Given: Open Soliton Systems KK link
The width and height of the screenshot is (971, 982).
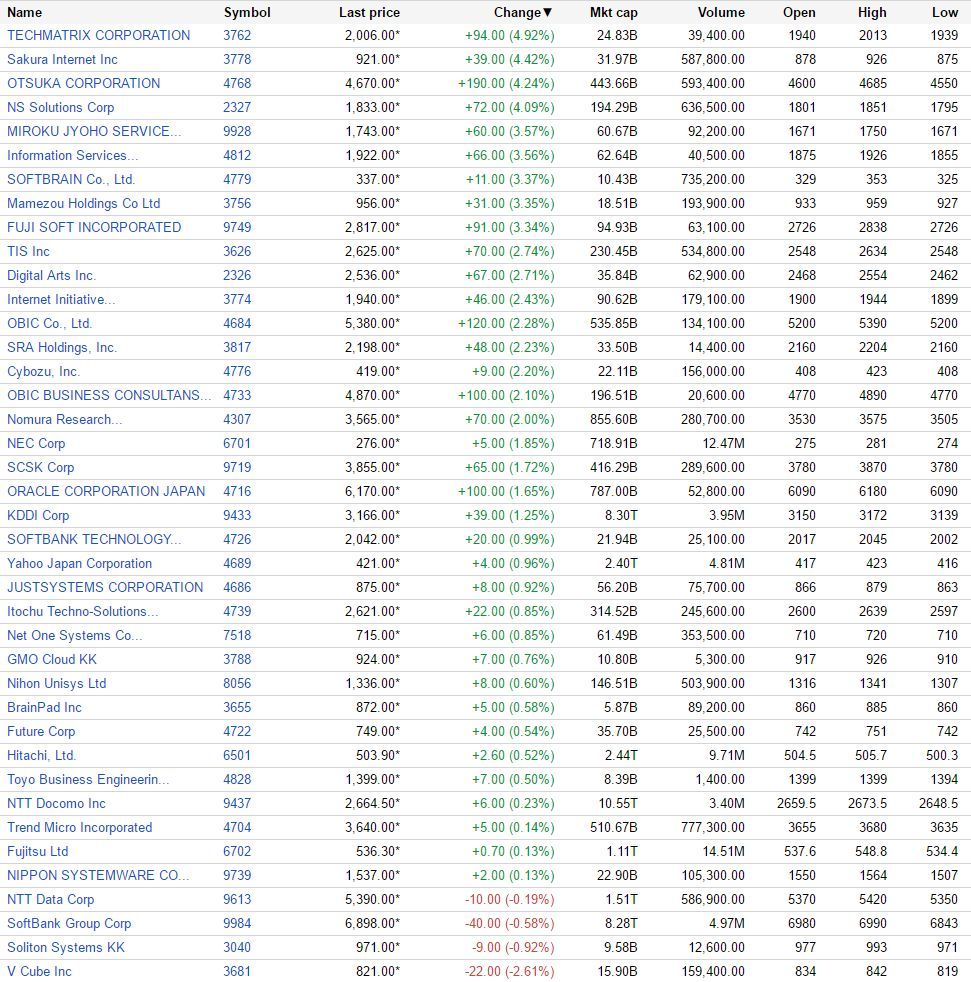Looking at the screenshot, I should [x=66, y=948].
